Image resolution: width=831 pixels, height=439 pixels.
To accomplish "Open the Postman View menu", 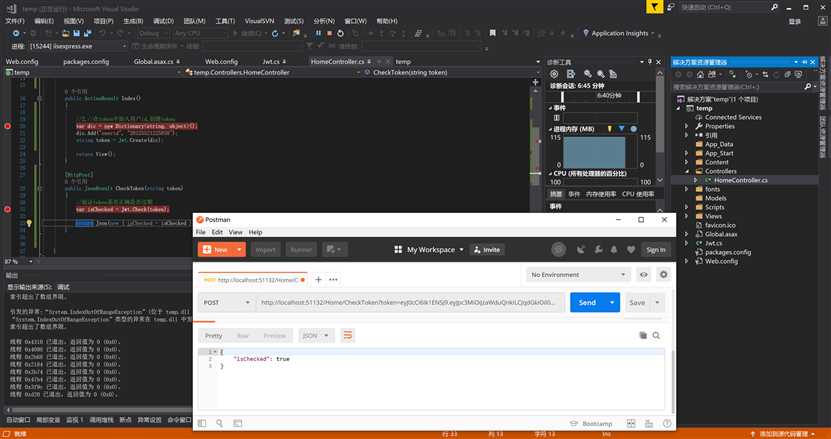I will pos(235,232).
